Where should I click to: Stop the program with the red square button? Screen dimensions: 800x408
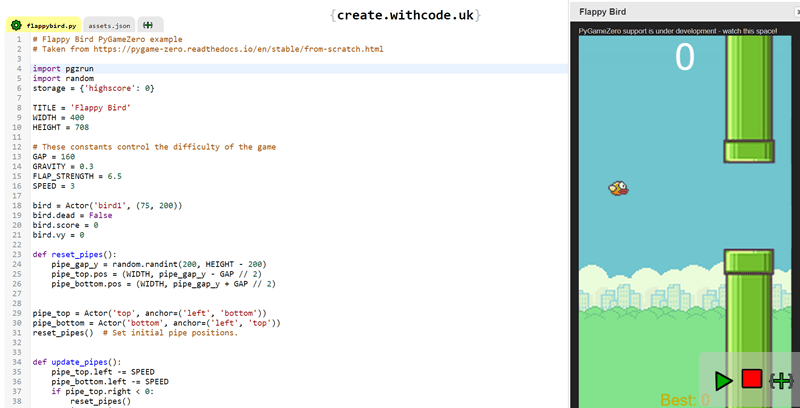pos(752,379)
